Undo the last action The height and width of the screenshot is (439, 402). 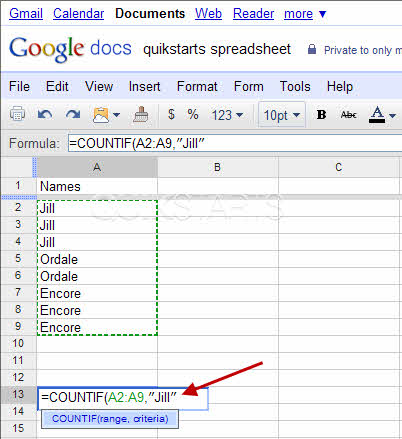(x=45, y=115)
